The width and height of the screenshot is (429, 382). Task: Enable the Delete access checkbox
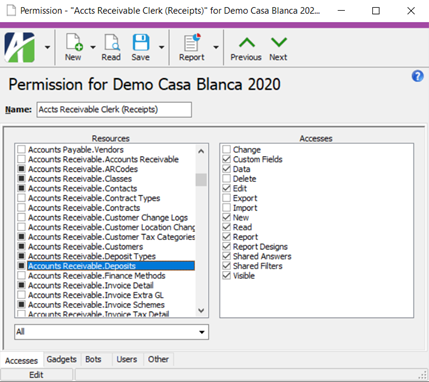click(227, 178)
